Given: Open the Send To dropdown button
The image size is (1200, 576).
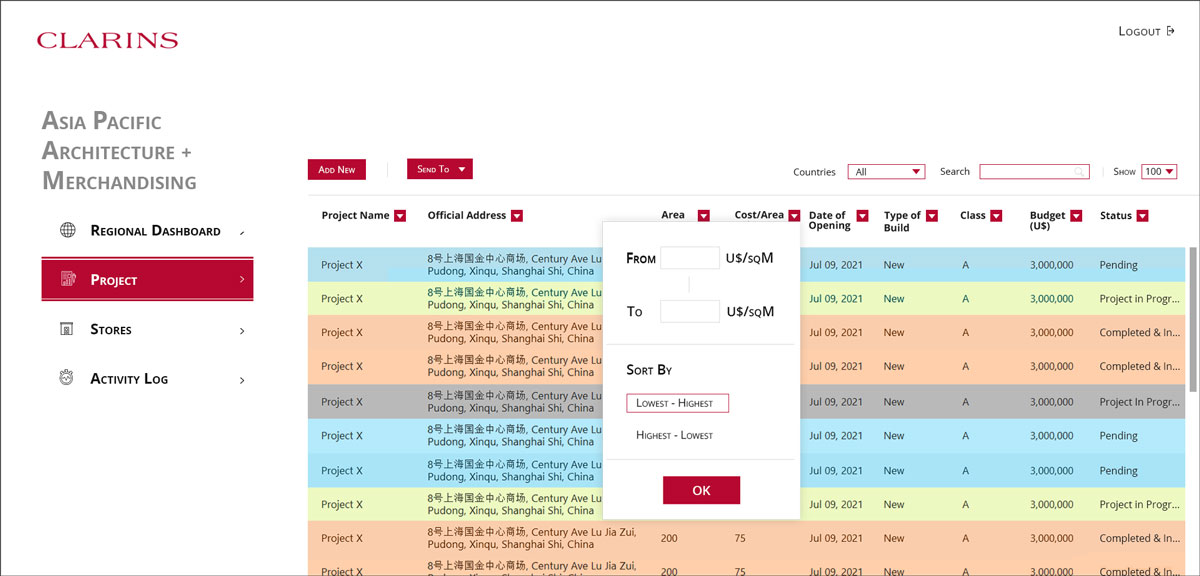Looking at the screenshot, I should (439, 169).
